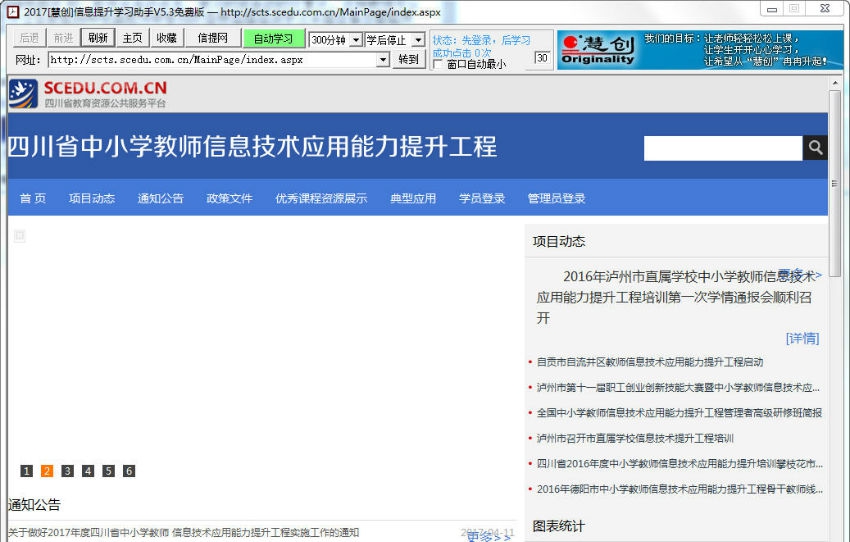The width and height of the screenshot is (850, 542).
Task: Click the search magnifier icon
Action: [816, 148]
